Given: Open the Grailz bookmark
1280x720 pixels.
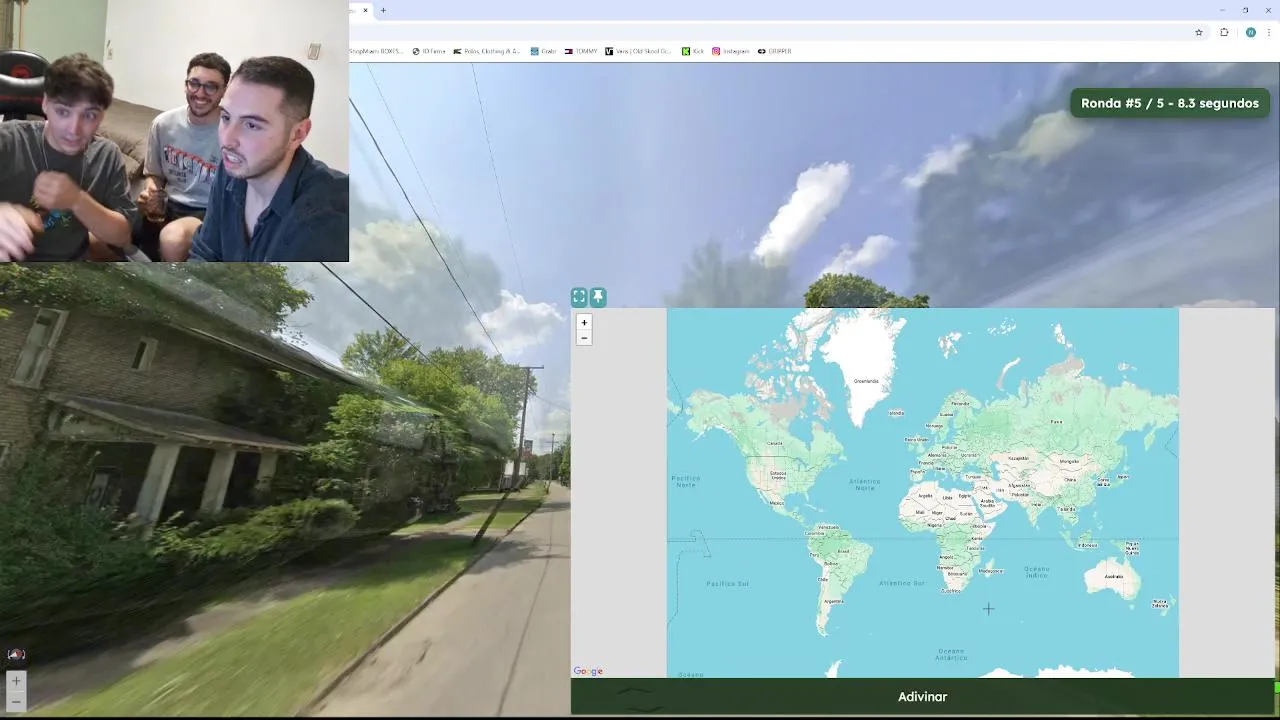Looking at the screenshot, I should tap(543, 51).
